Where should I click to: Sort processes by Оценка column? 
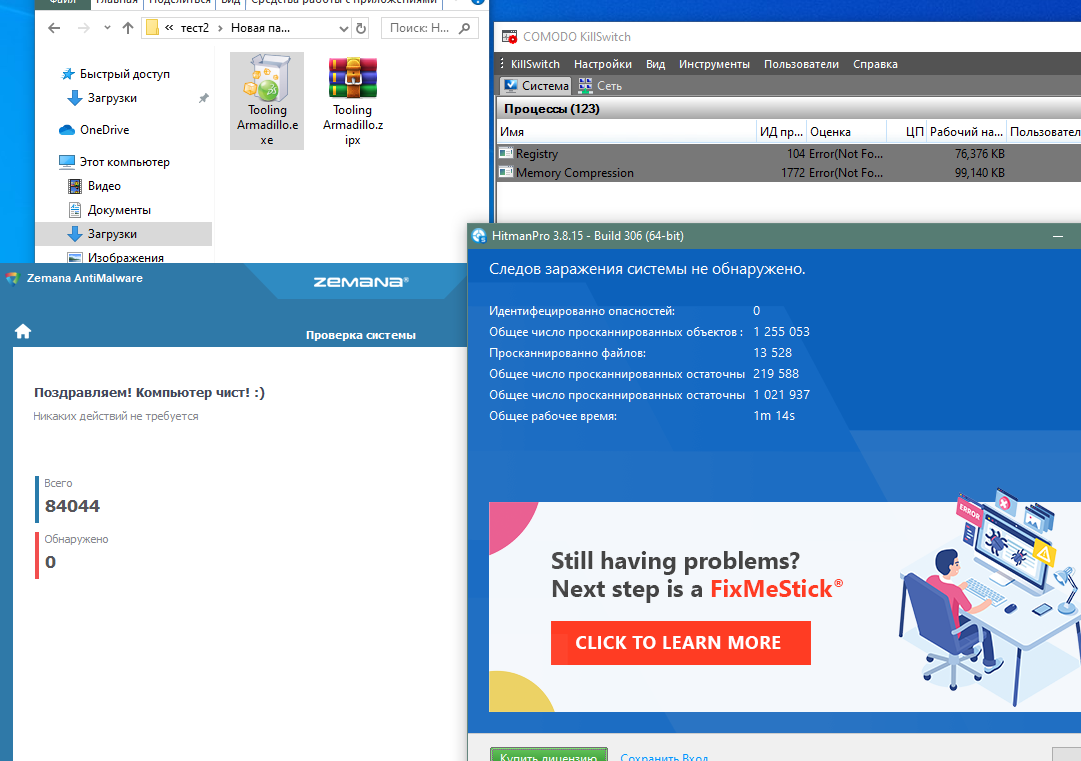pos(846,132)
